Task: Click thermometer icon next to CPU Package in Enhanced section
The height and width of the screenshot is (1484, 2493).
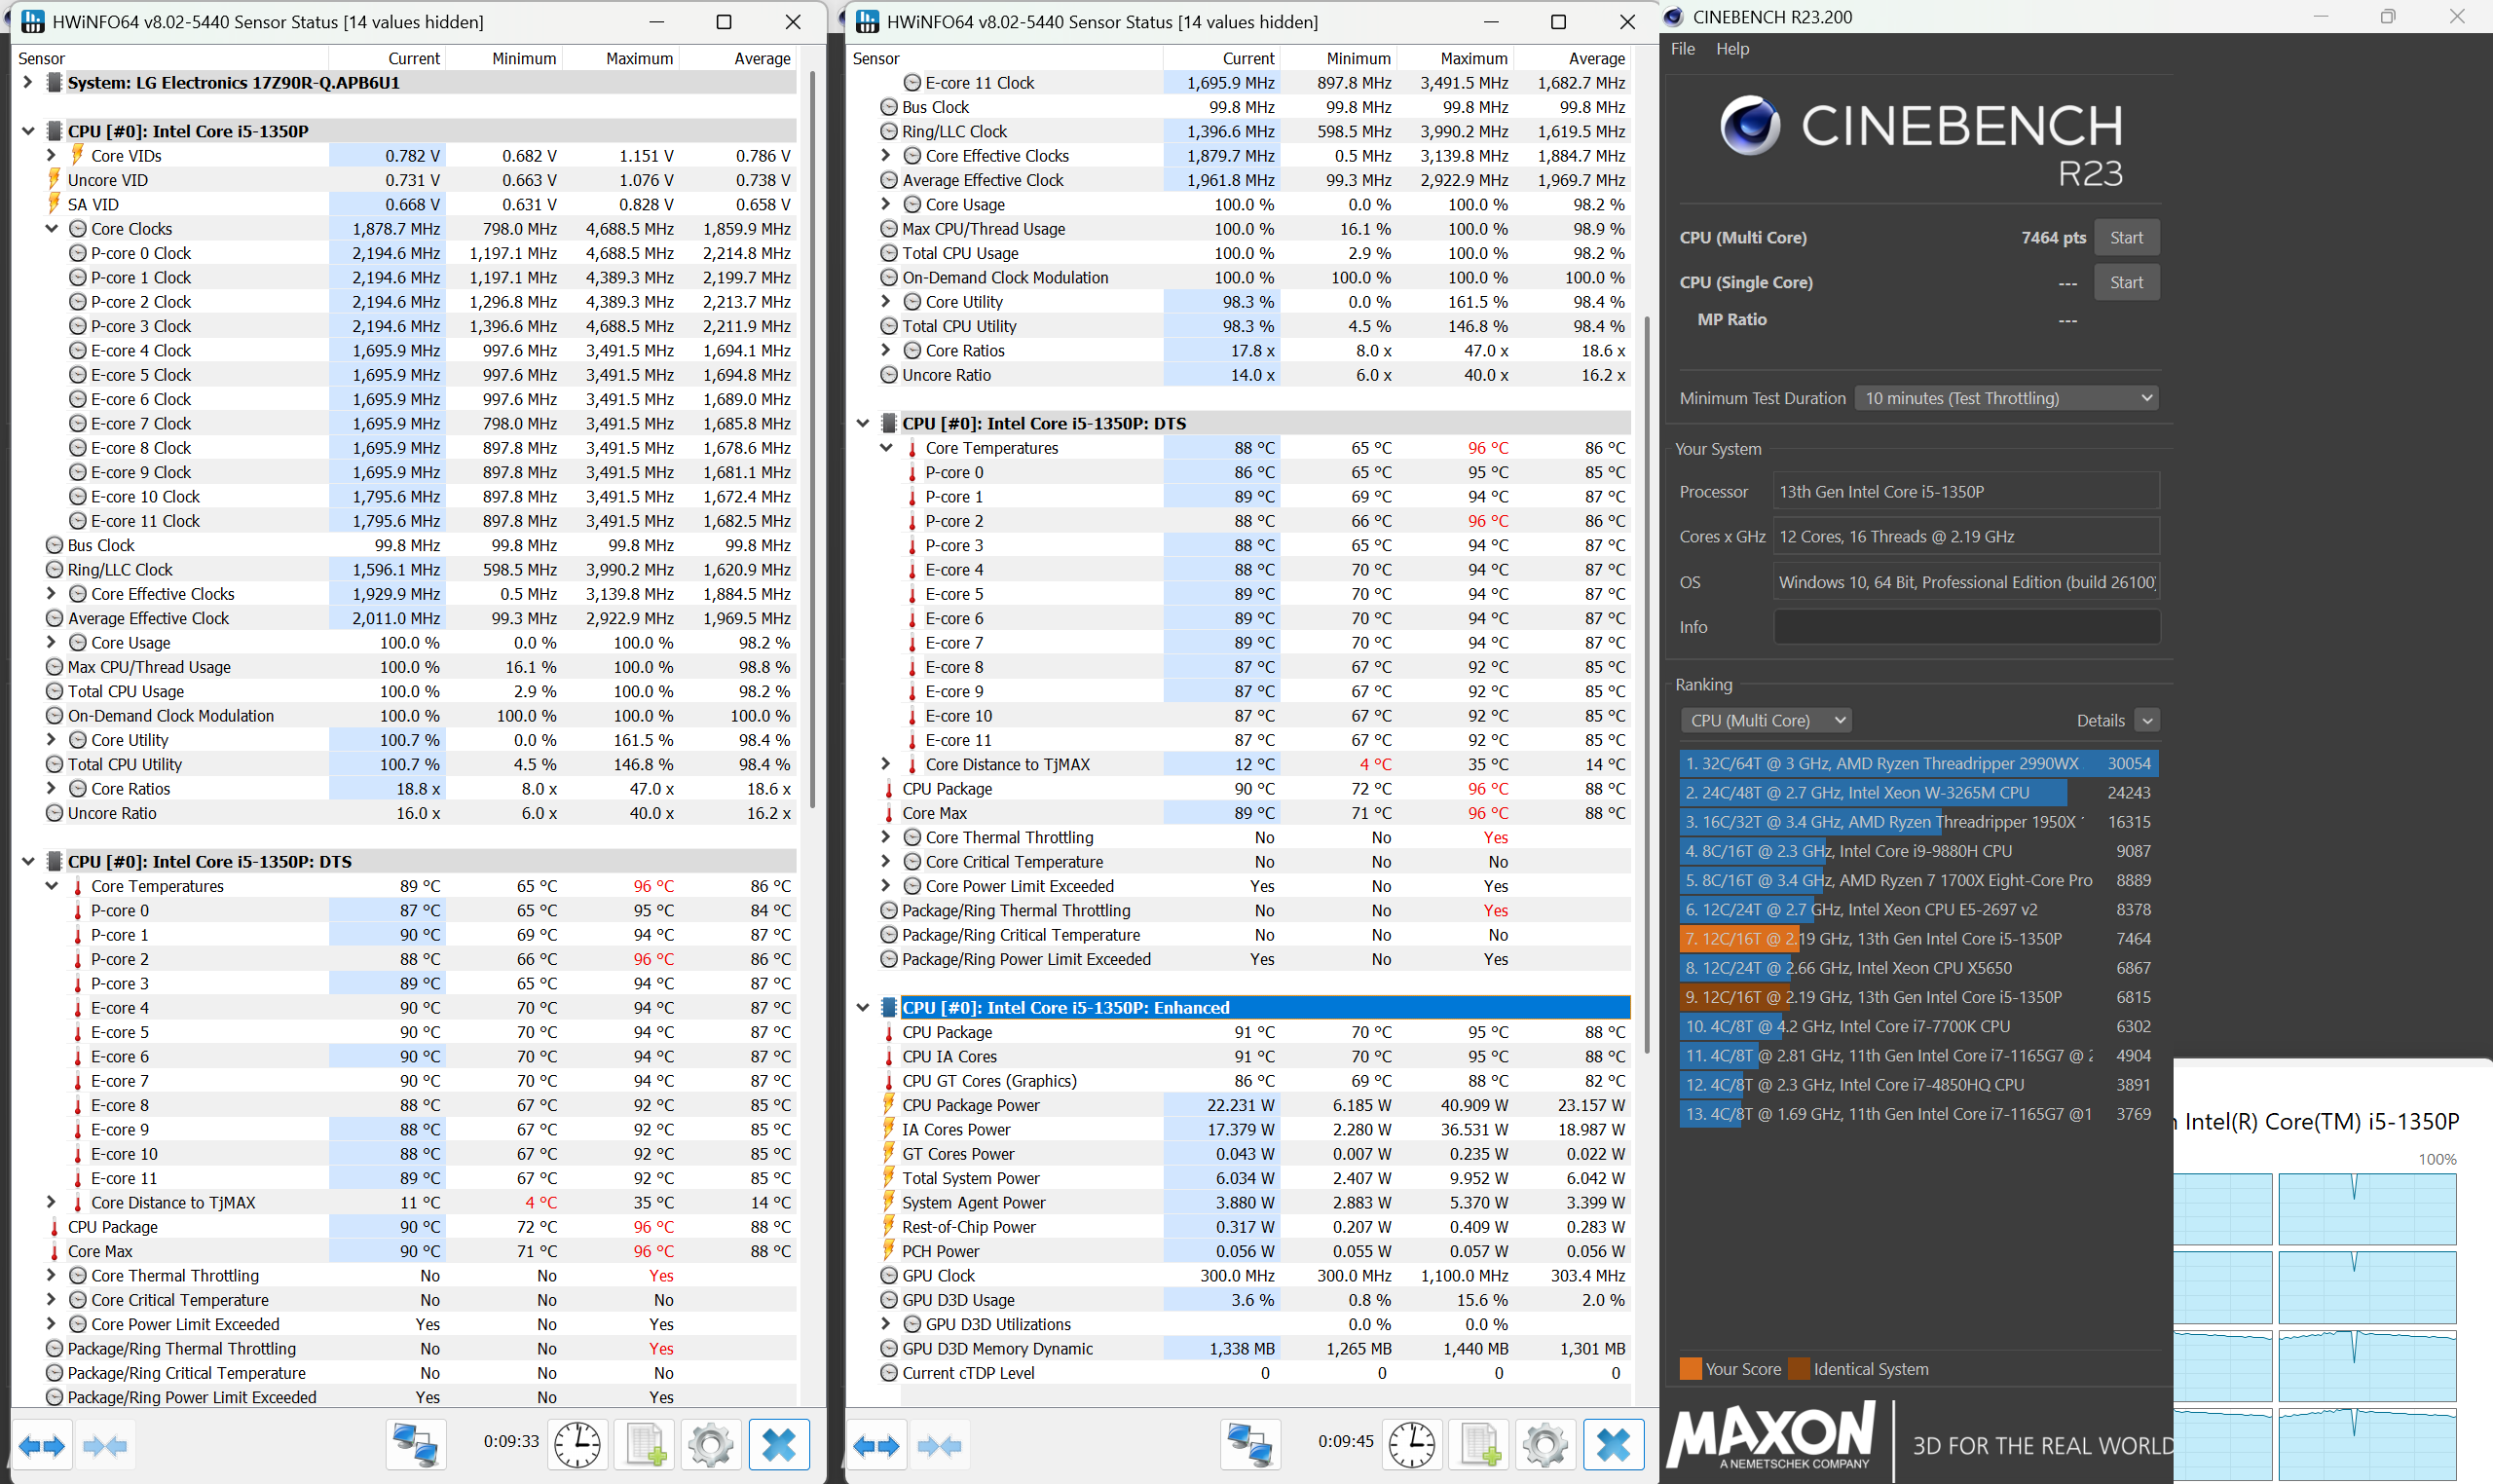Action: tap(889, 1032)
